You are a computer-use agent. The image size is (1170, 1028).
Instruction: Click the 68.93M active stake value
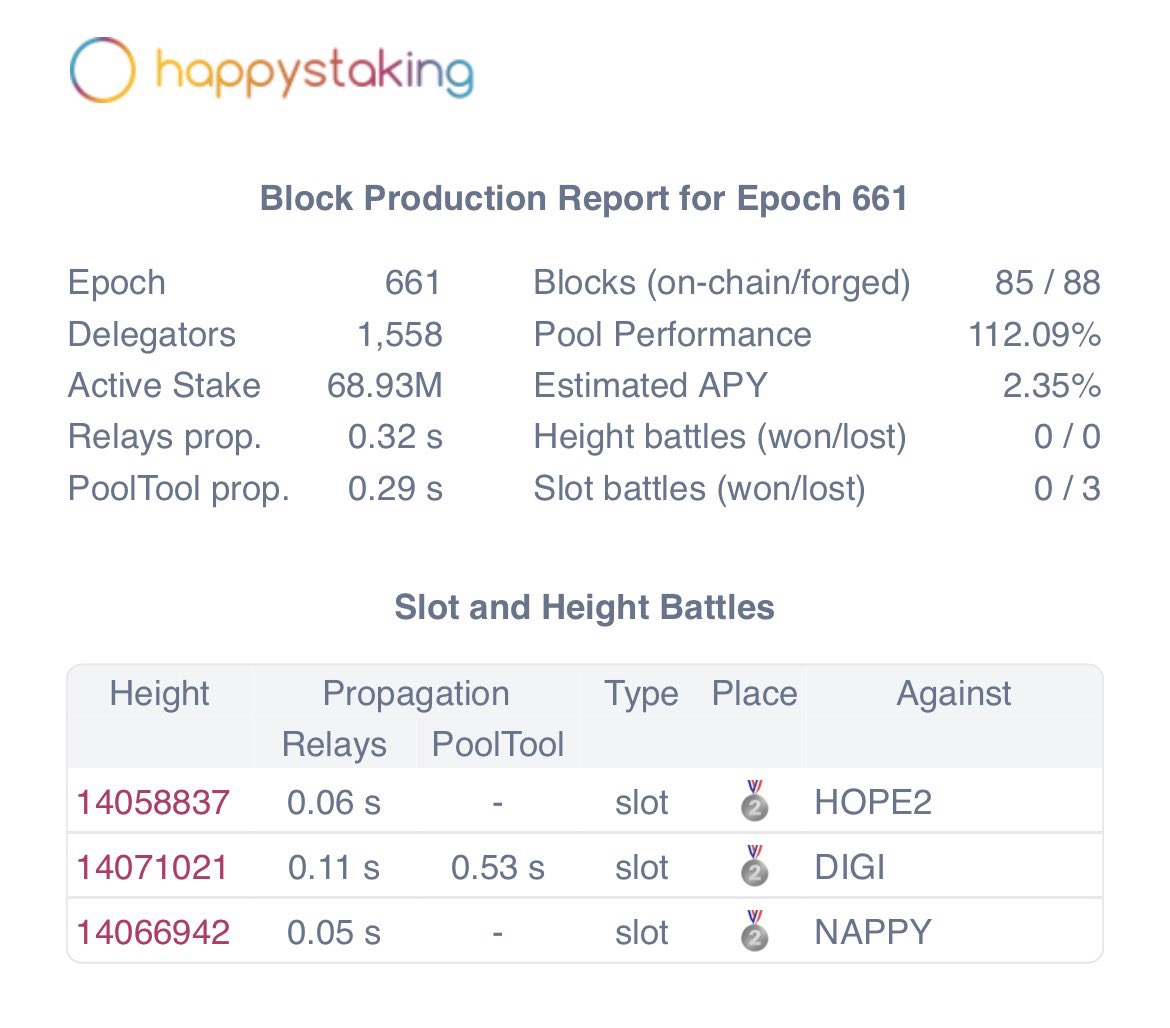click(x=384, y=386)
